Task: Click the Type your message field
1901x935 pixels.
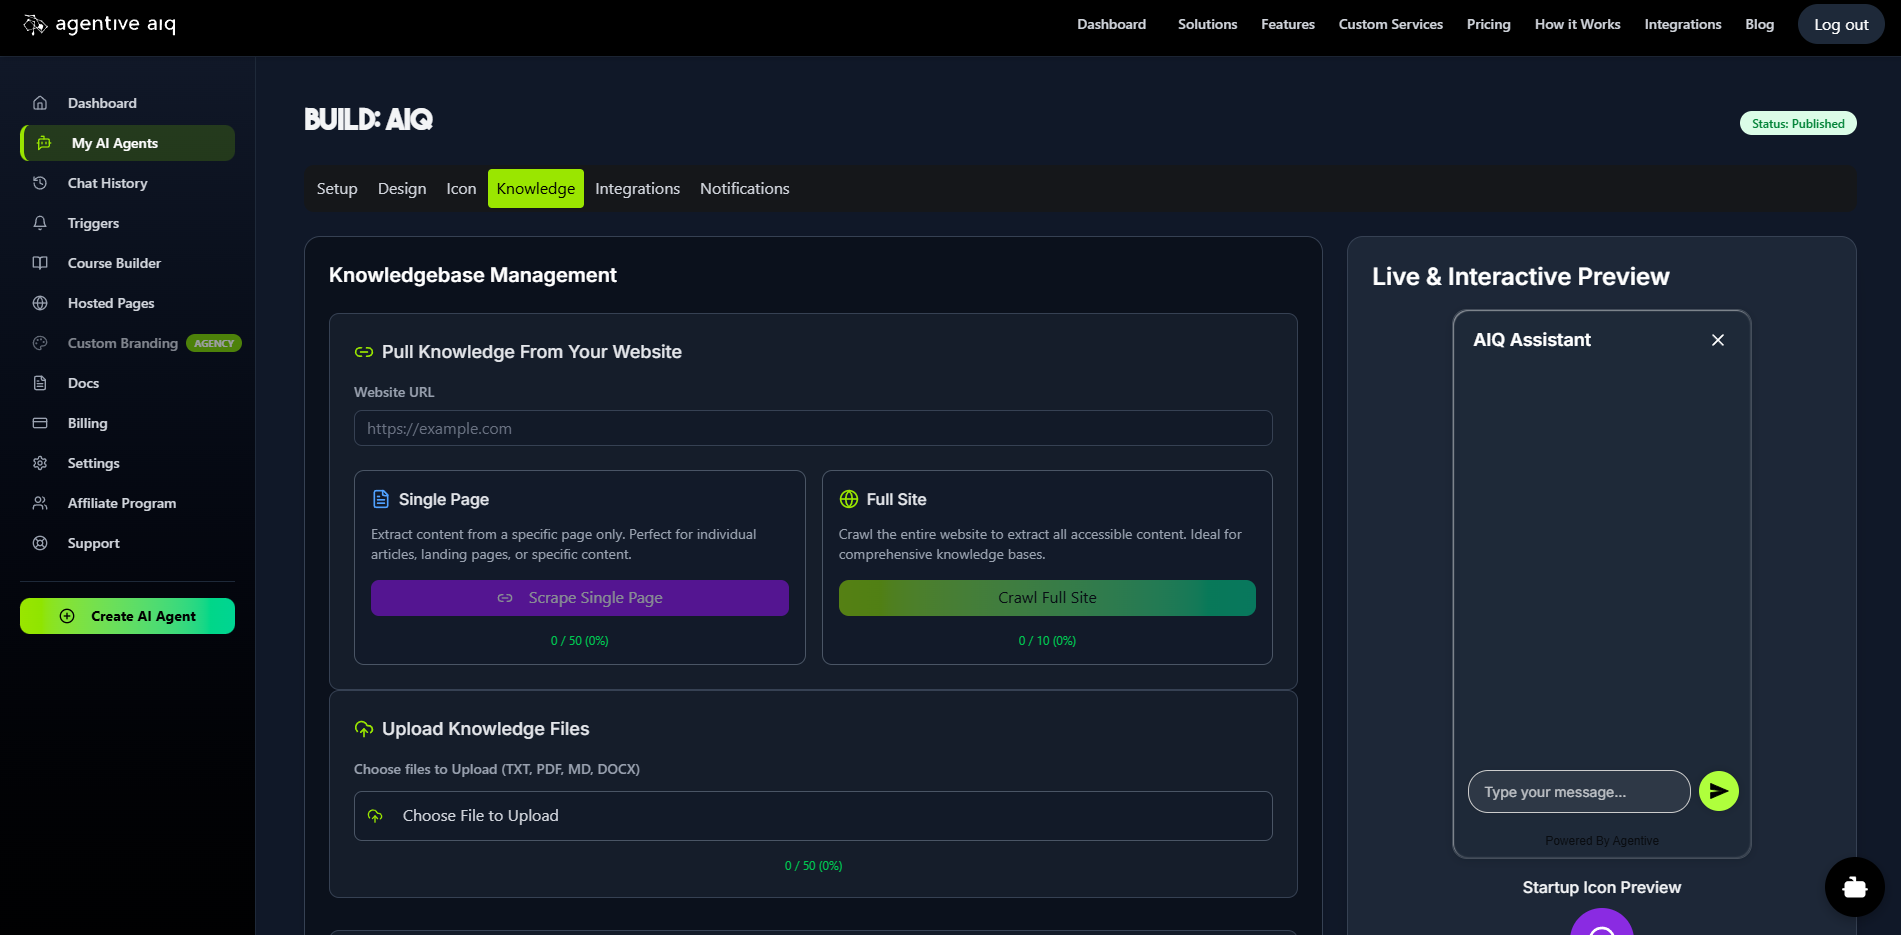Action: 1579,792
